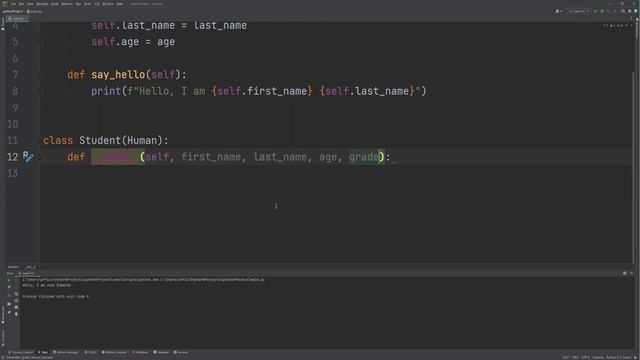The height and width of the screenshot is (360, 640).
Task: Click the __init__ breadcrumb below editor
Action: point(29,267)
